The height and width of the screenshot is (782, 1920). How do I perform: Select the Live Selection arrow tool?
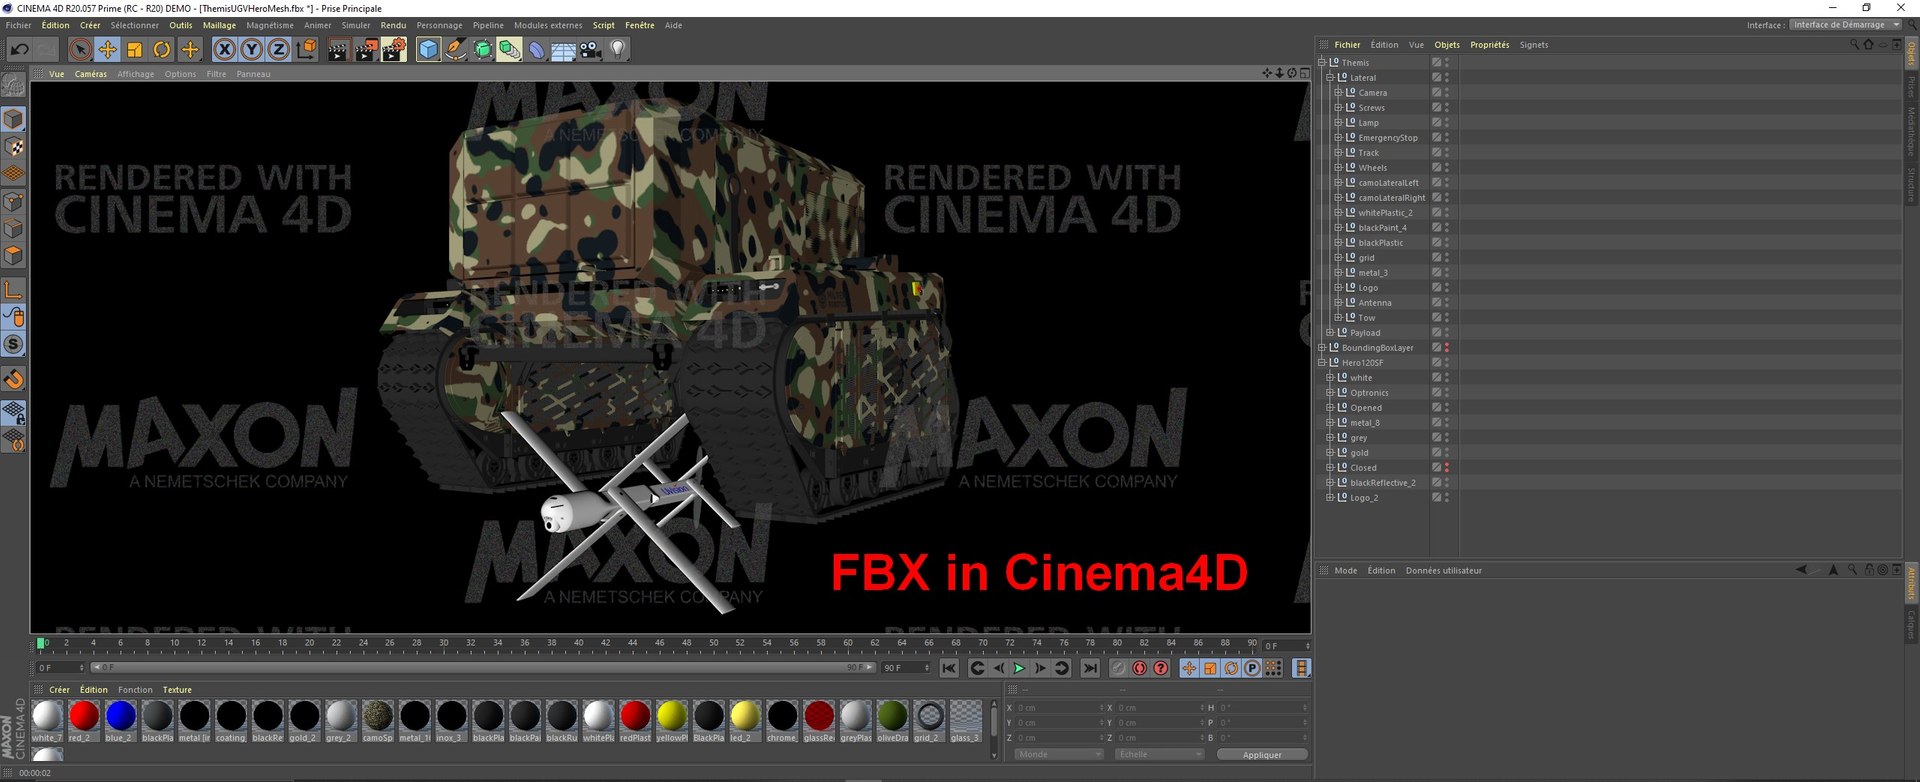pos(80,49)
